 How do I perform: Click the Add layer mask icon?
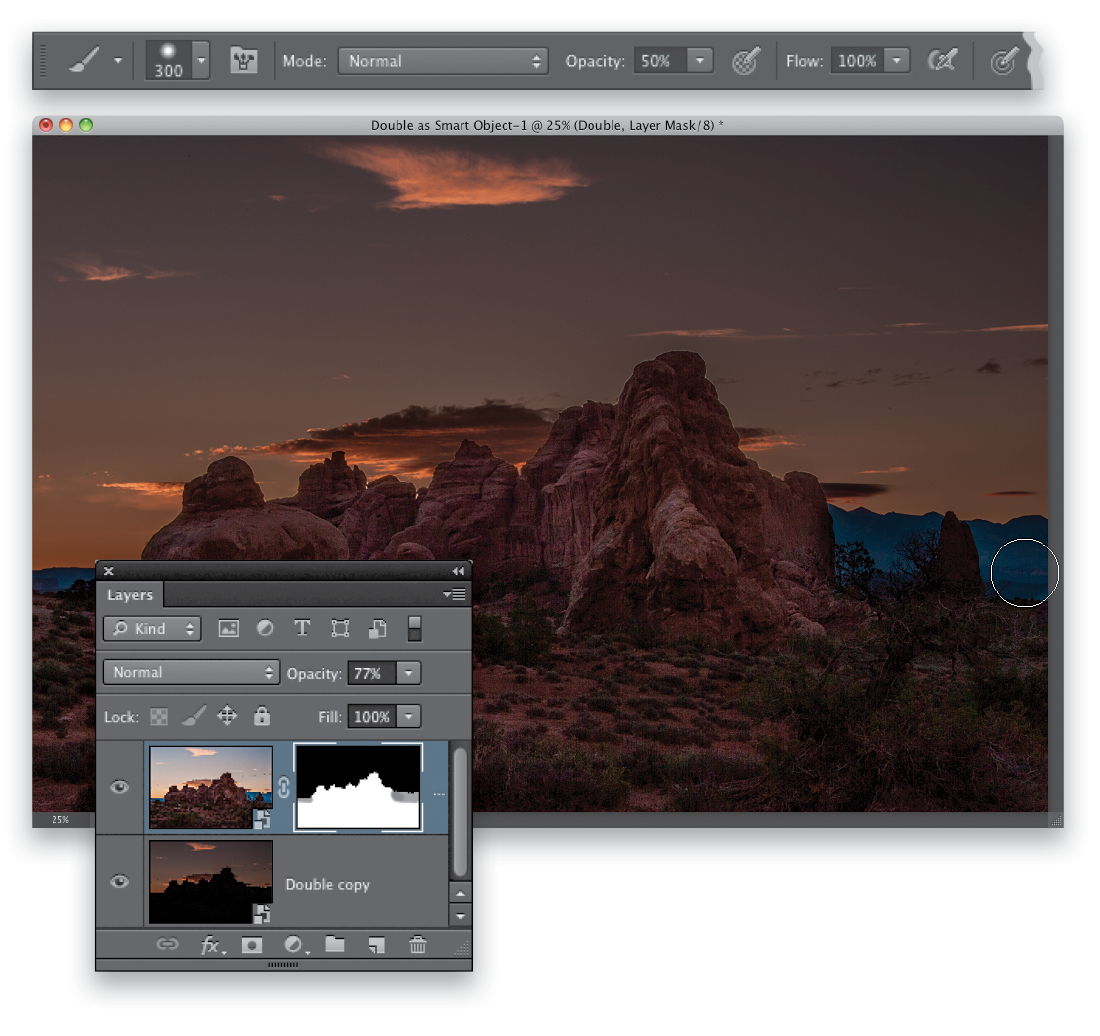pos(251,946)
